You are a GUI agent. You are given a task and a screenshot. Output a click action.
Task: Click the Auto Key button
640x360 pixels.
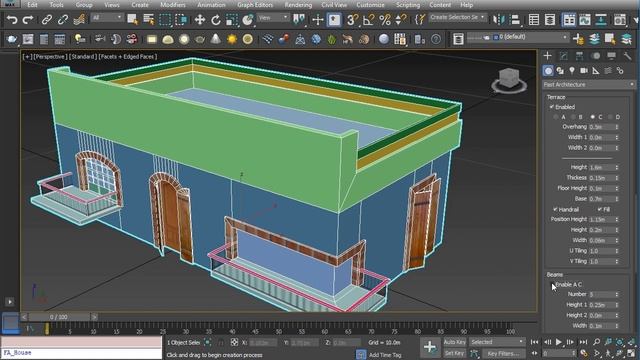[x=454, y=342]
